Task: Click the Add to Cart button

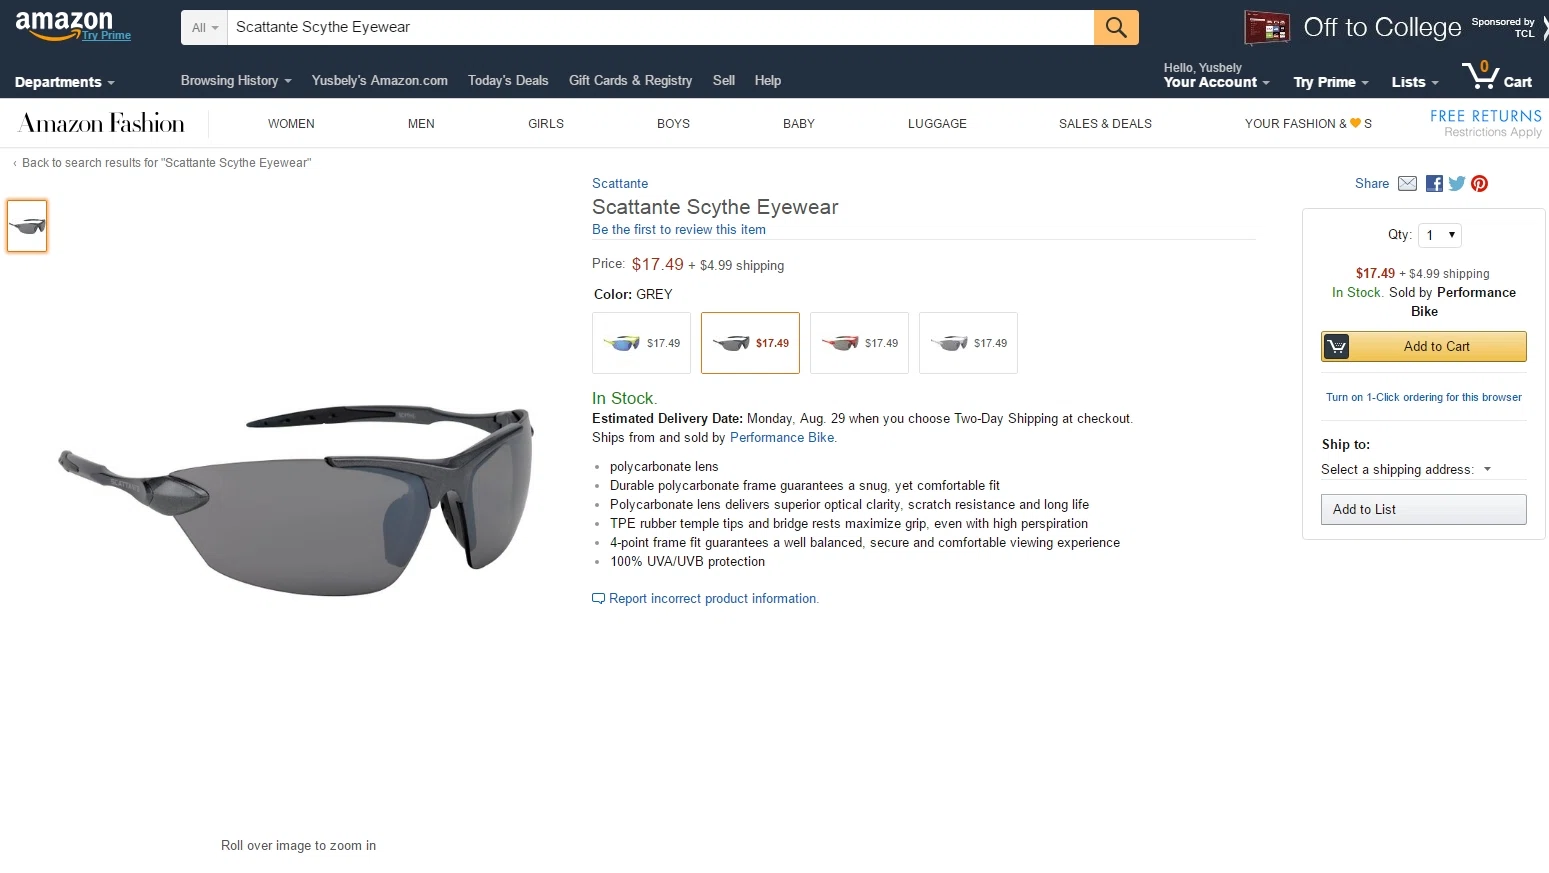Action: 1424,346
